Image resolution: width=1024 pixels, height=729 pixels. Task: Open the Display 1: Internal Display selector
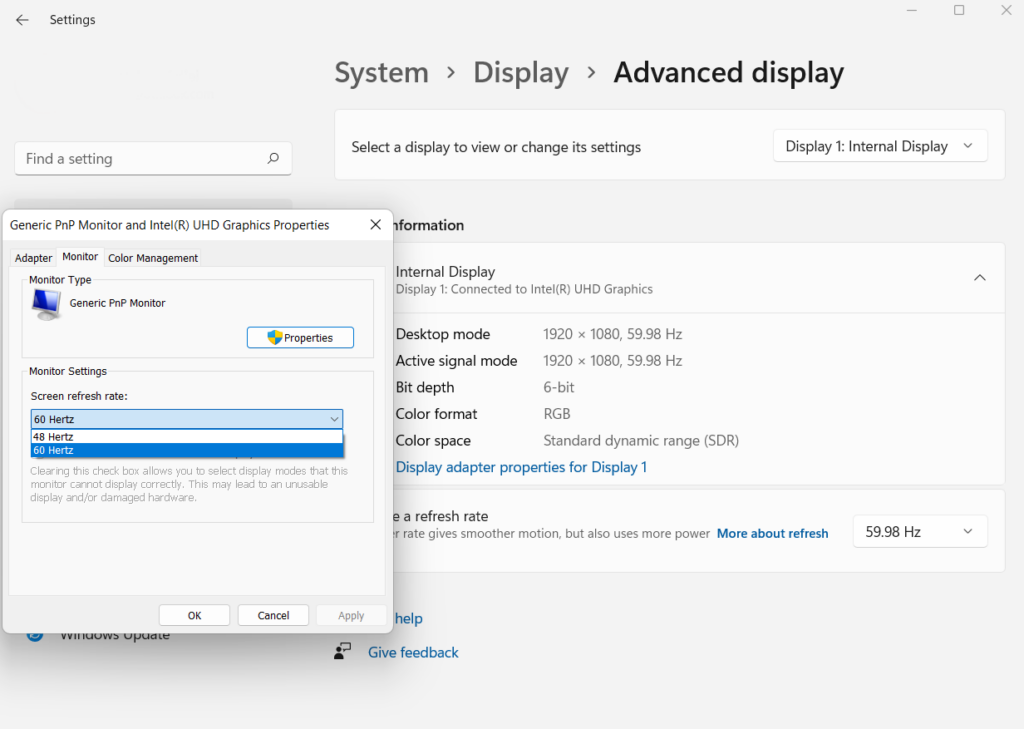tap(879, 145)
